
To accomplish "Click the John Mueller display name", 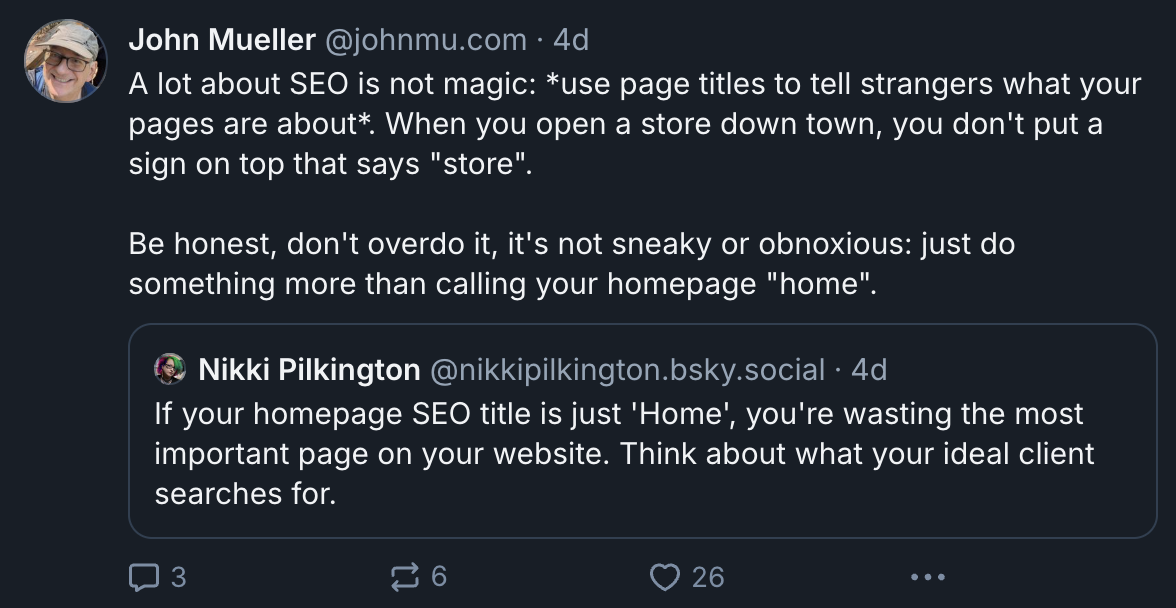I will [x=222, y=40].
